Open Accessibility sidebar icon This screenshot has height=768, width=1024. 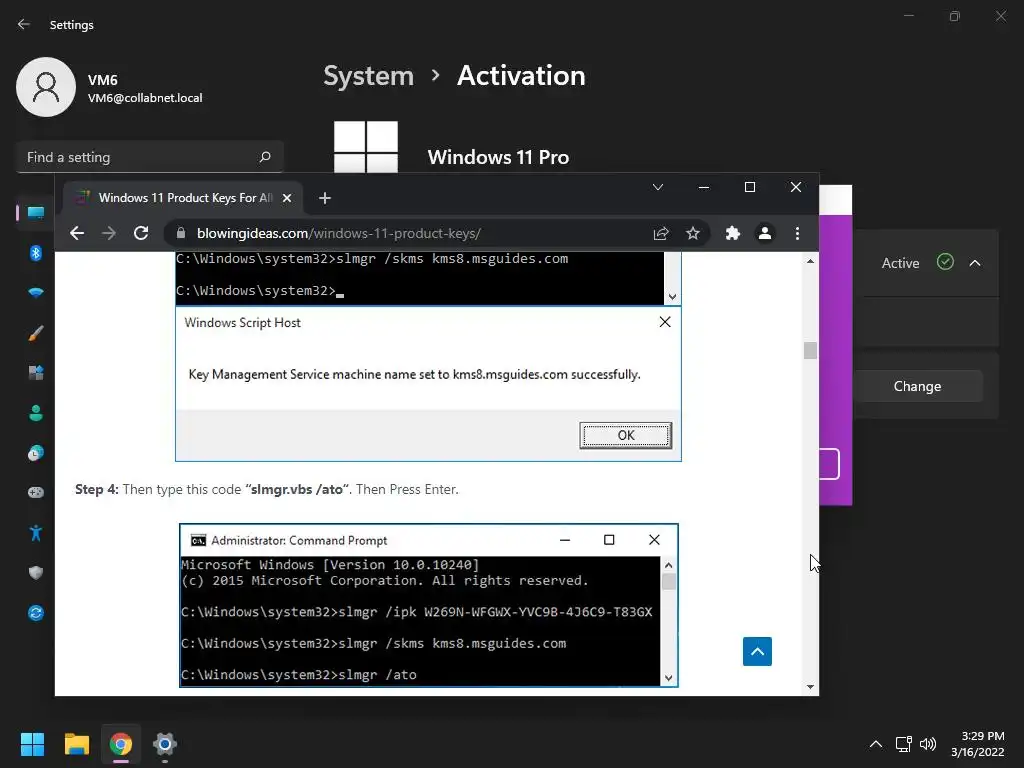point(36,533)
